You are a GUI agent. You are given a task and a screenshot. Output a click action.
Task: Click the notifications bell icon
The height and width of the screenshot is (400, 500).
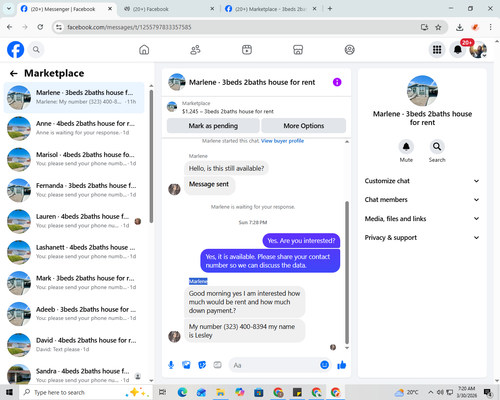tap(458, 50)
